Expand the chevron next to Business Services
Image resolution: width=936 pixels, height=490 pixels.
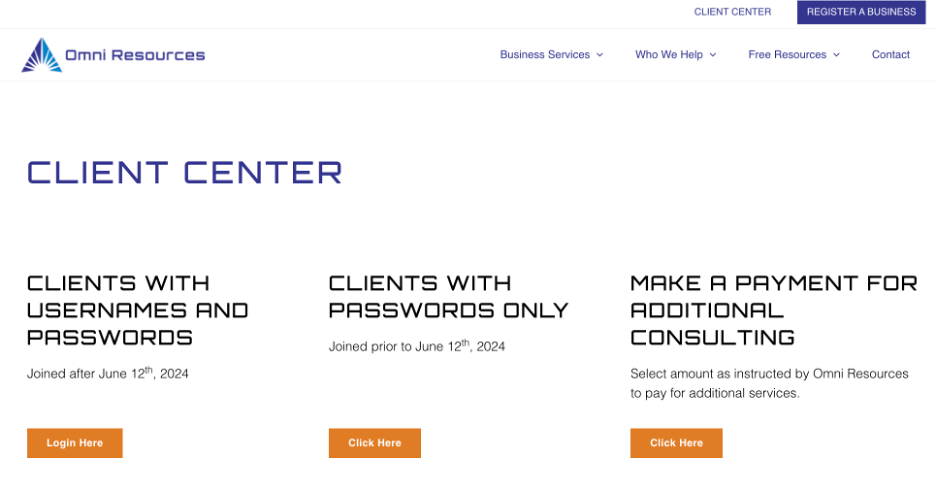[x=600, y=55]
